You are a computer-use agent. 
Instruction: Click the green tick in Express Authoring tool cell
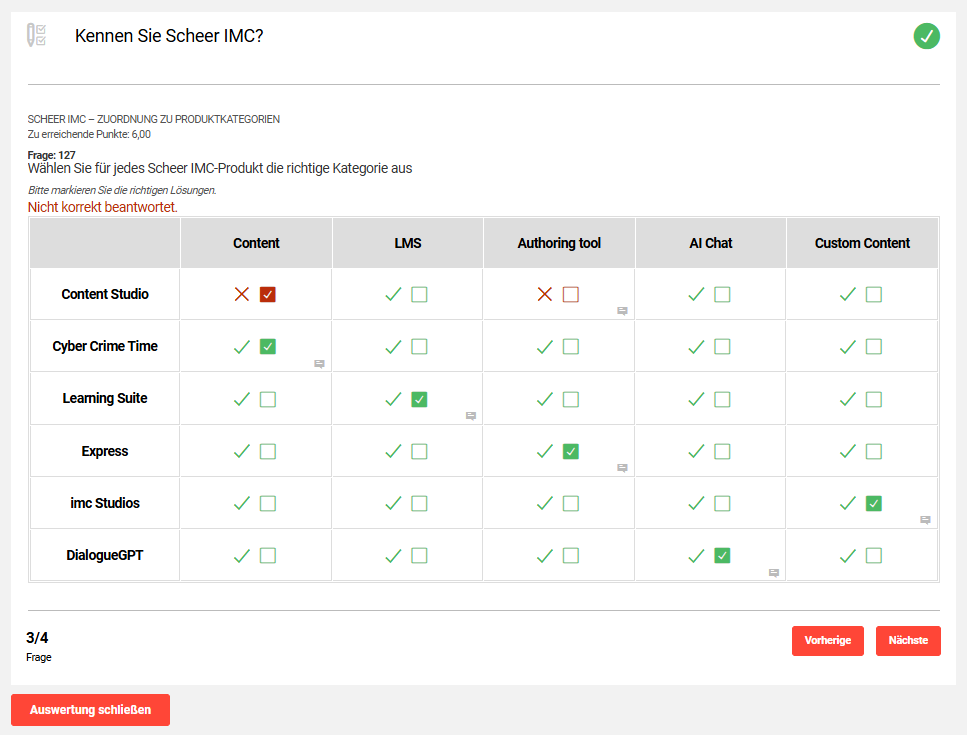pos(545,451)
